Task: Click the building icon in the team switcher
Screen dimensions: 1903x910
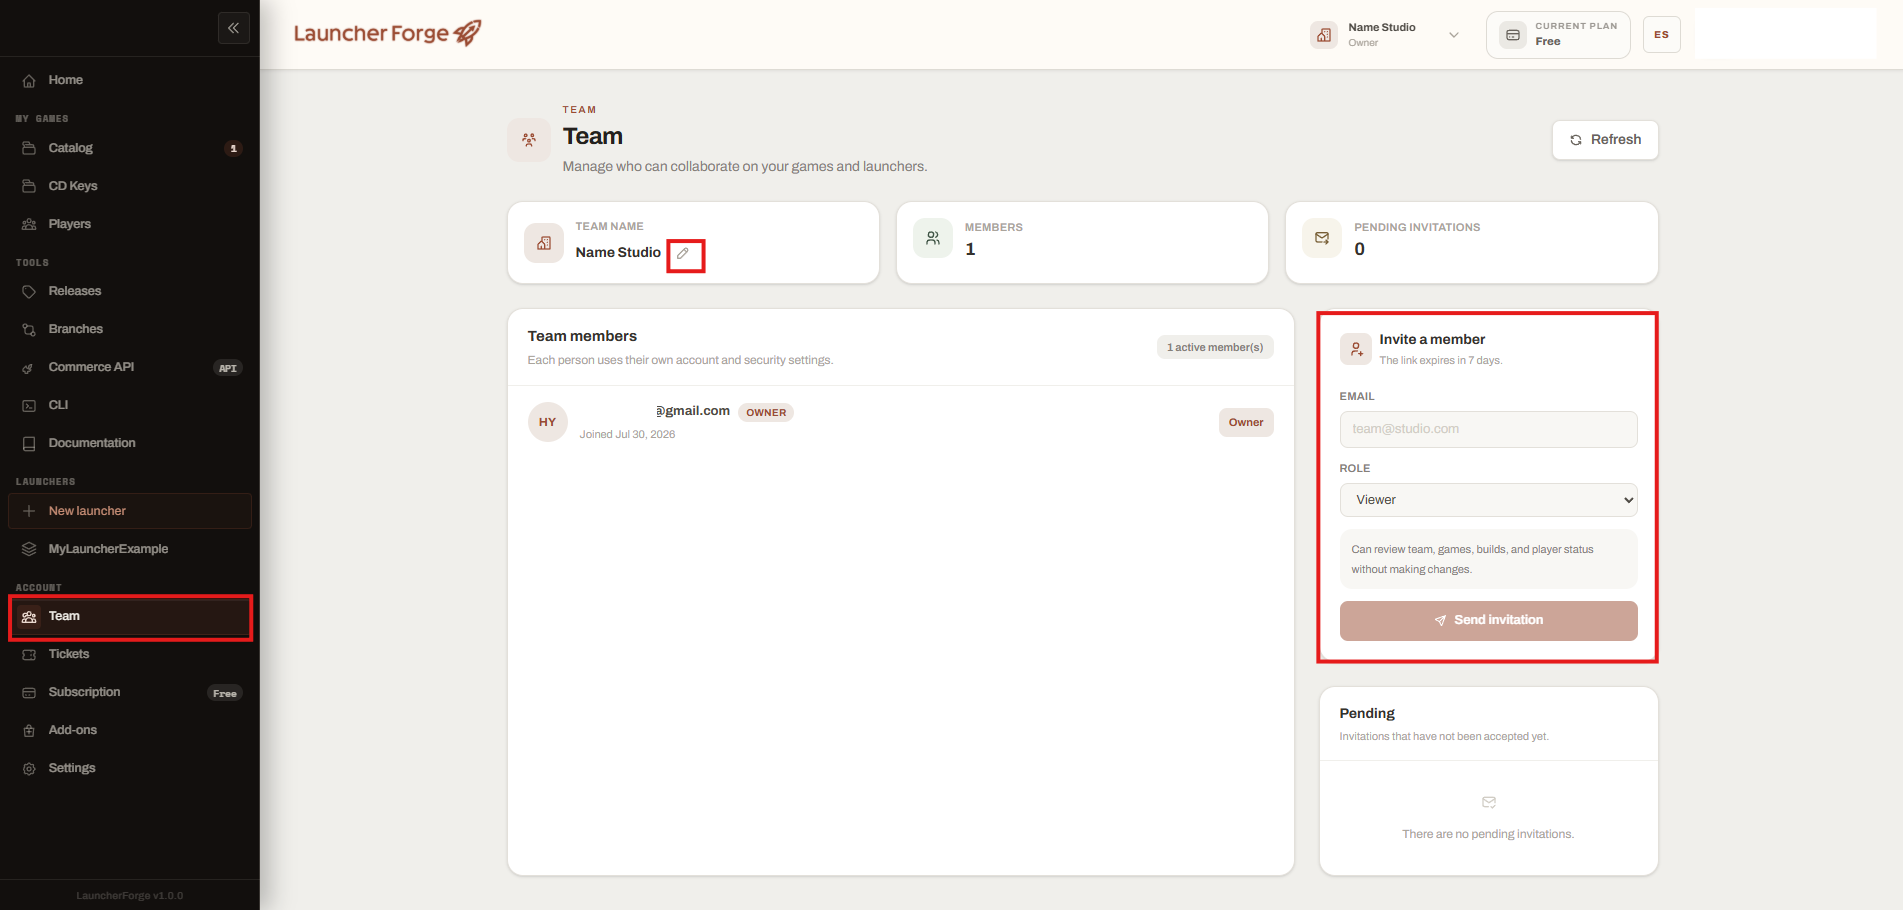Action: (x=1324, y=35)
